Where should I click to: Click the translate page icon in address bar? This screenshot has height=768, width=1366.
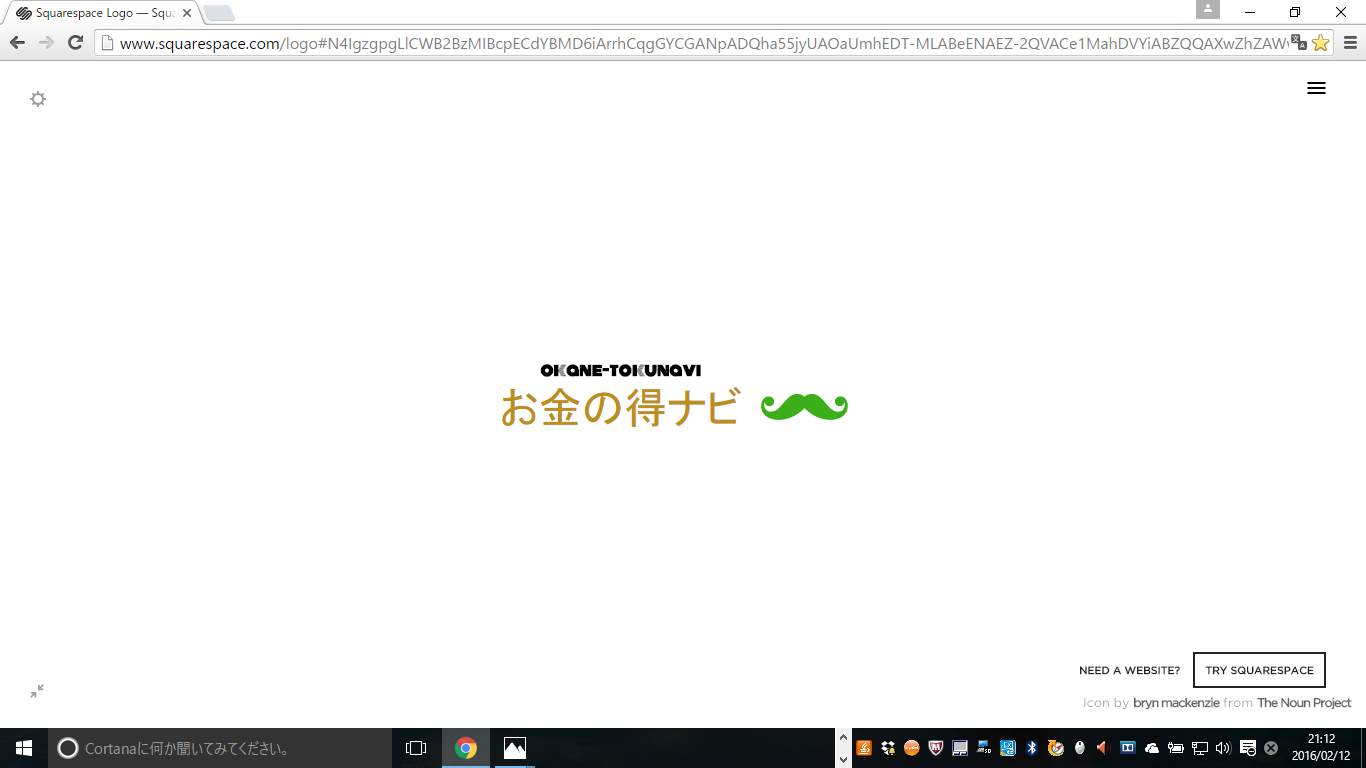point(1298,42)
